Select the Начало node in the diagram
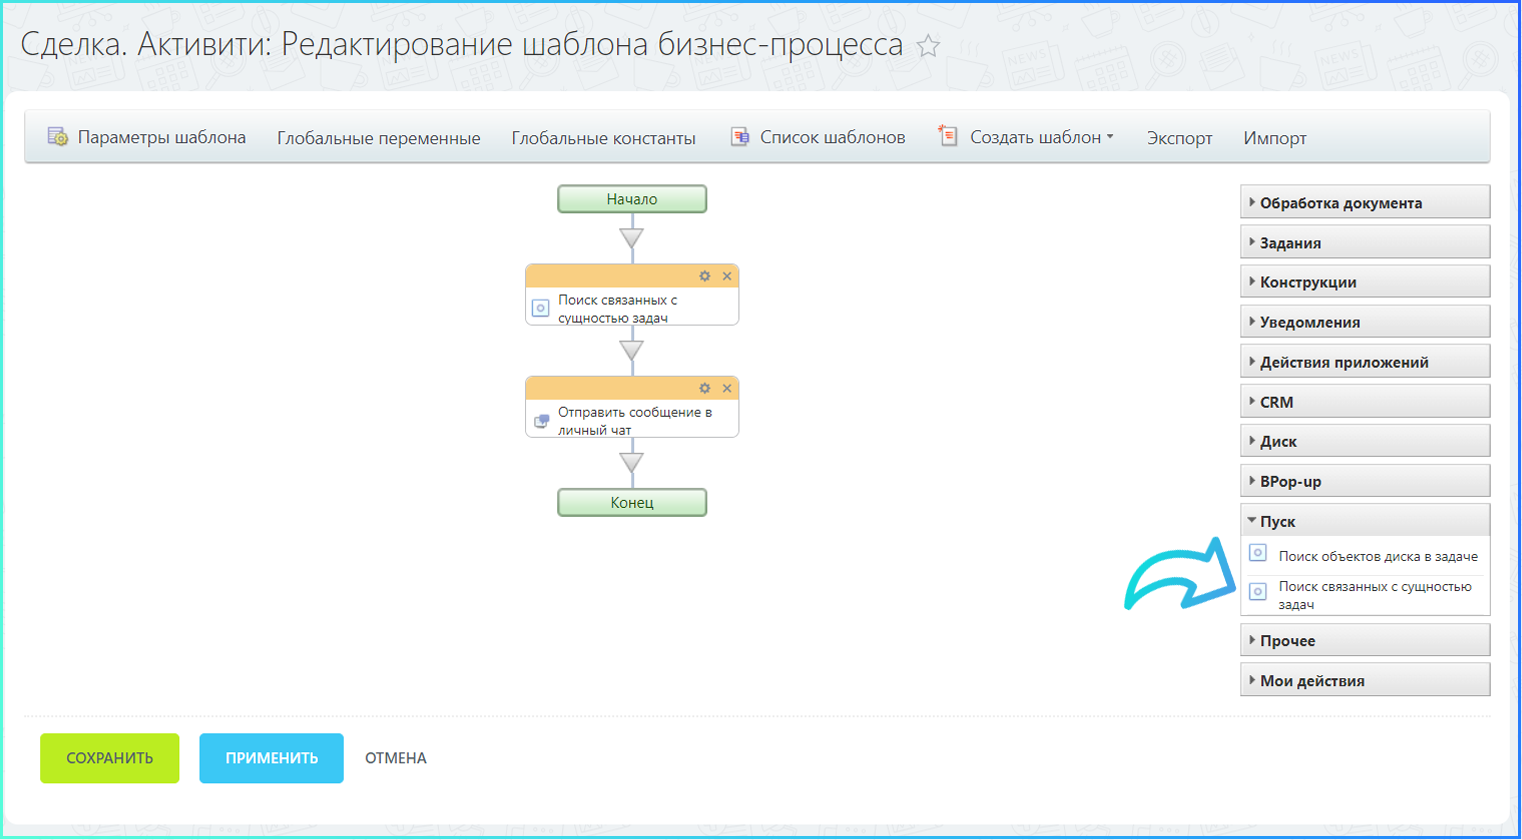The image size is (1522, 840). pos(632,199)
